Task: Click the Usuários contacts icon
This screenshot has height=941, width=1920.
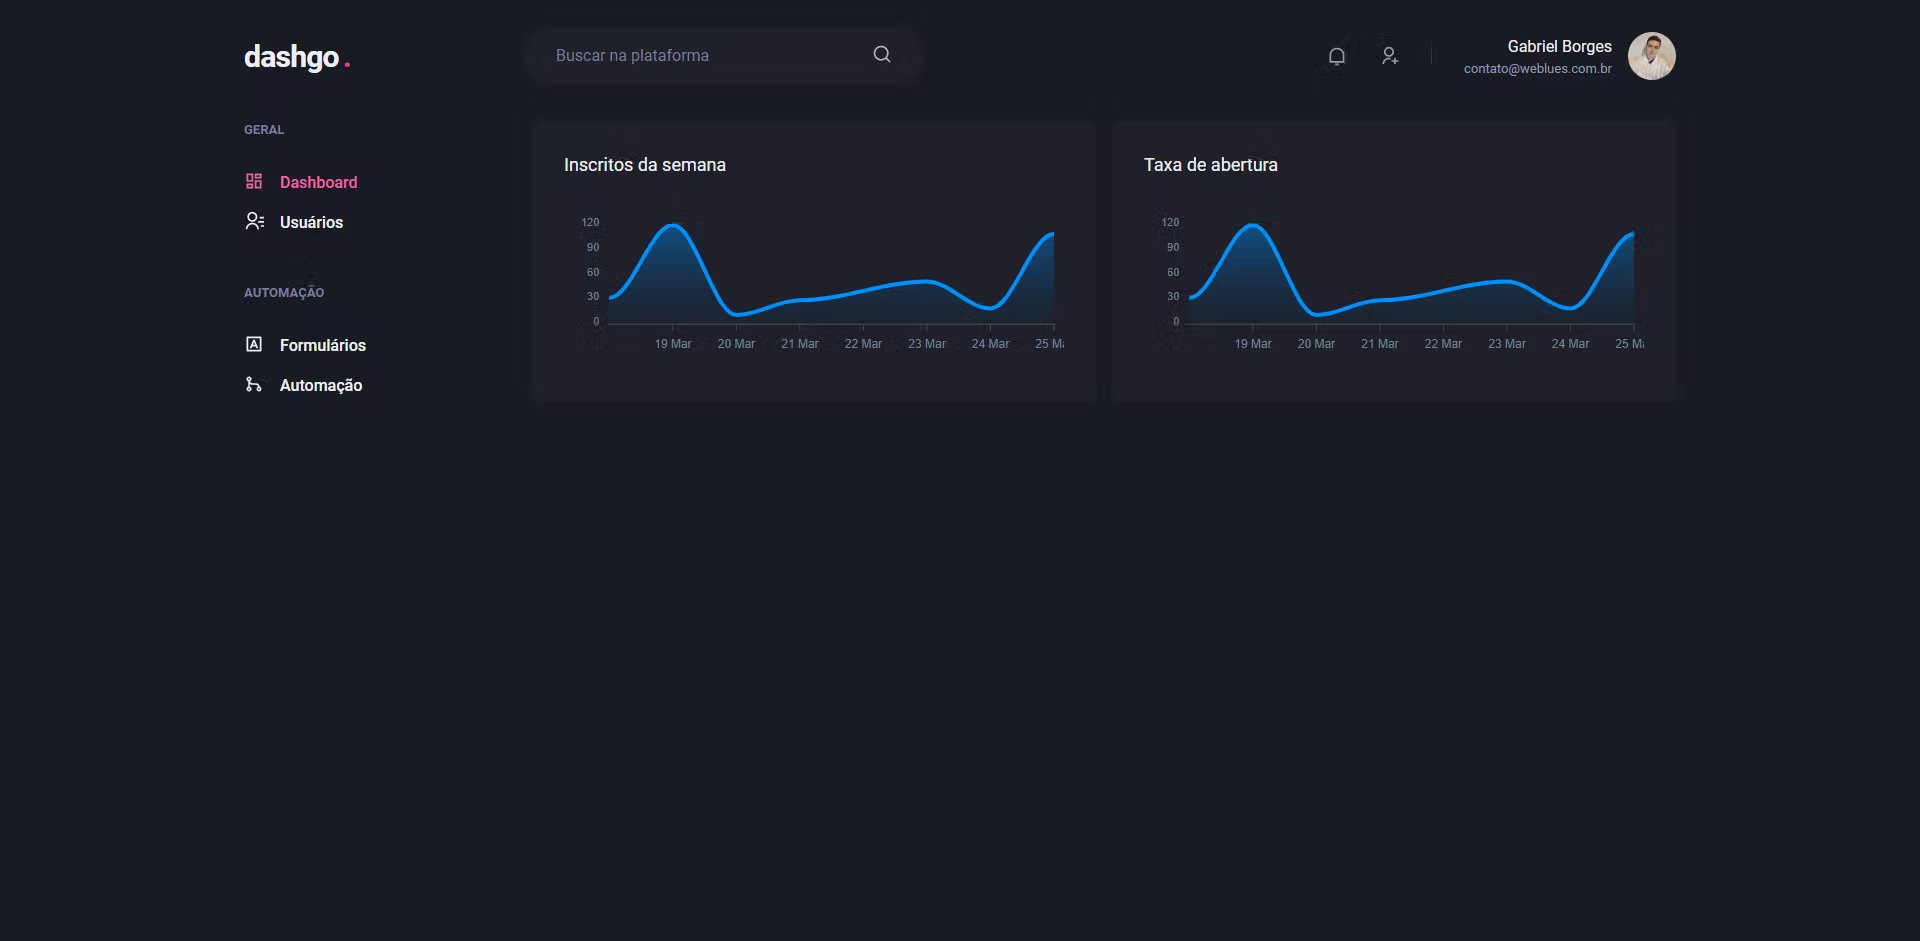Action: tap(255, 221)
